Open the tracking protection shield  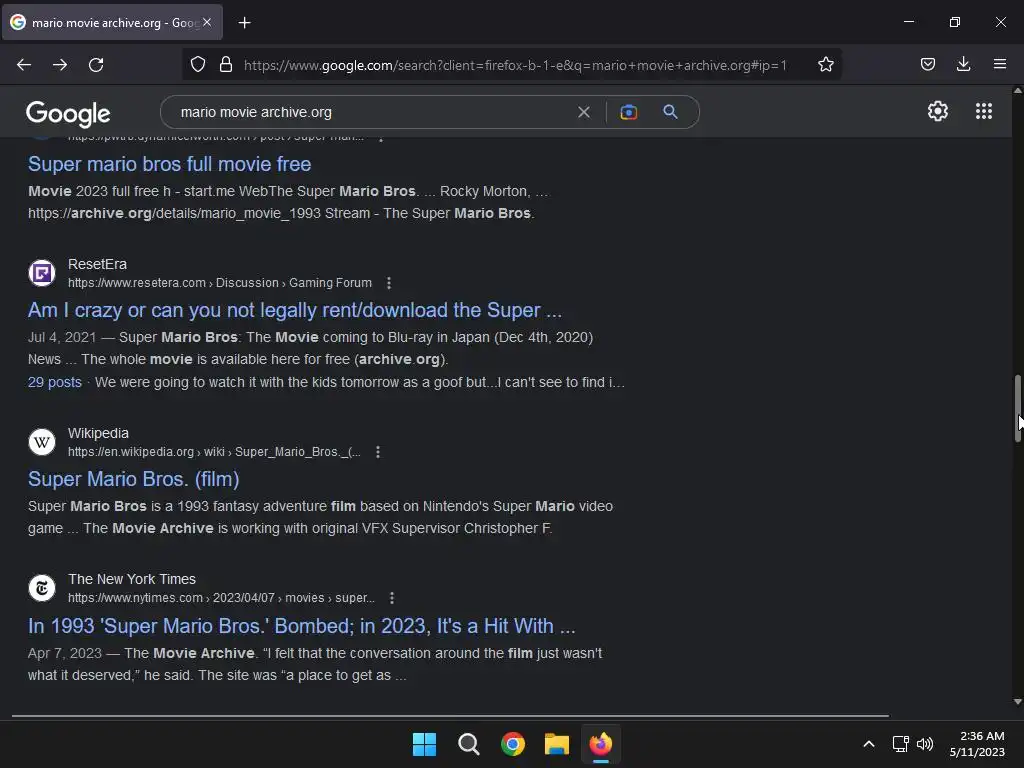[198, 64]
